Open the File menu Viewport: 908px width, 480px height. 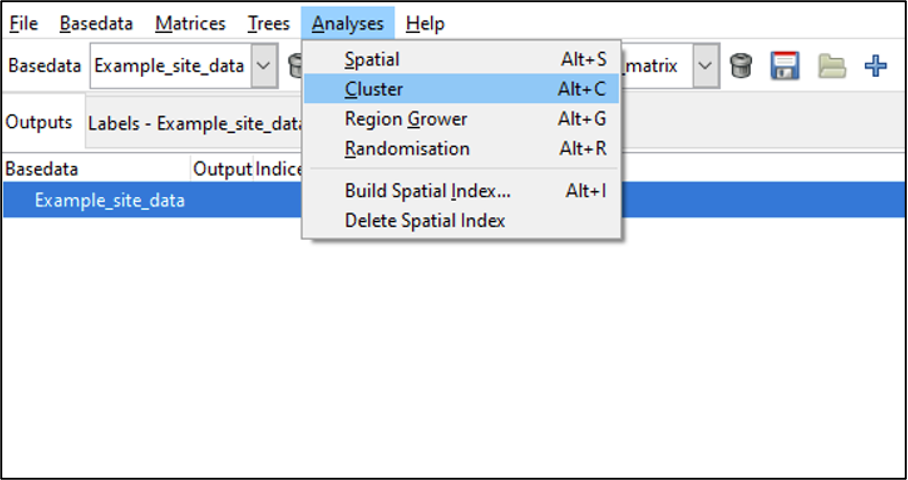pos(23,23)
